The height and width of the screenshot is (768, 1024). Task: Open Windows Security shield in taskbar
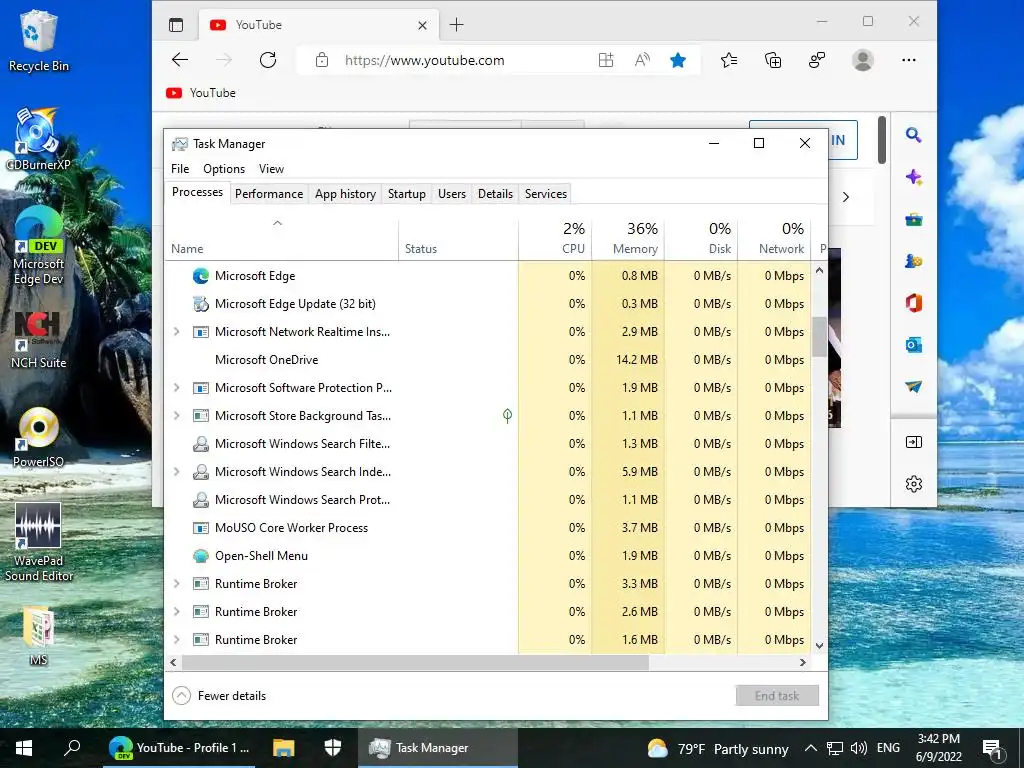pos(333,748)
